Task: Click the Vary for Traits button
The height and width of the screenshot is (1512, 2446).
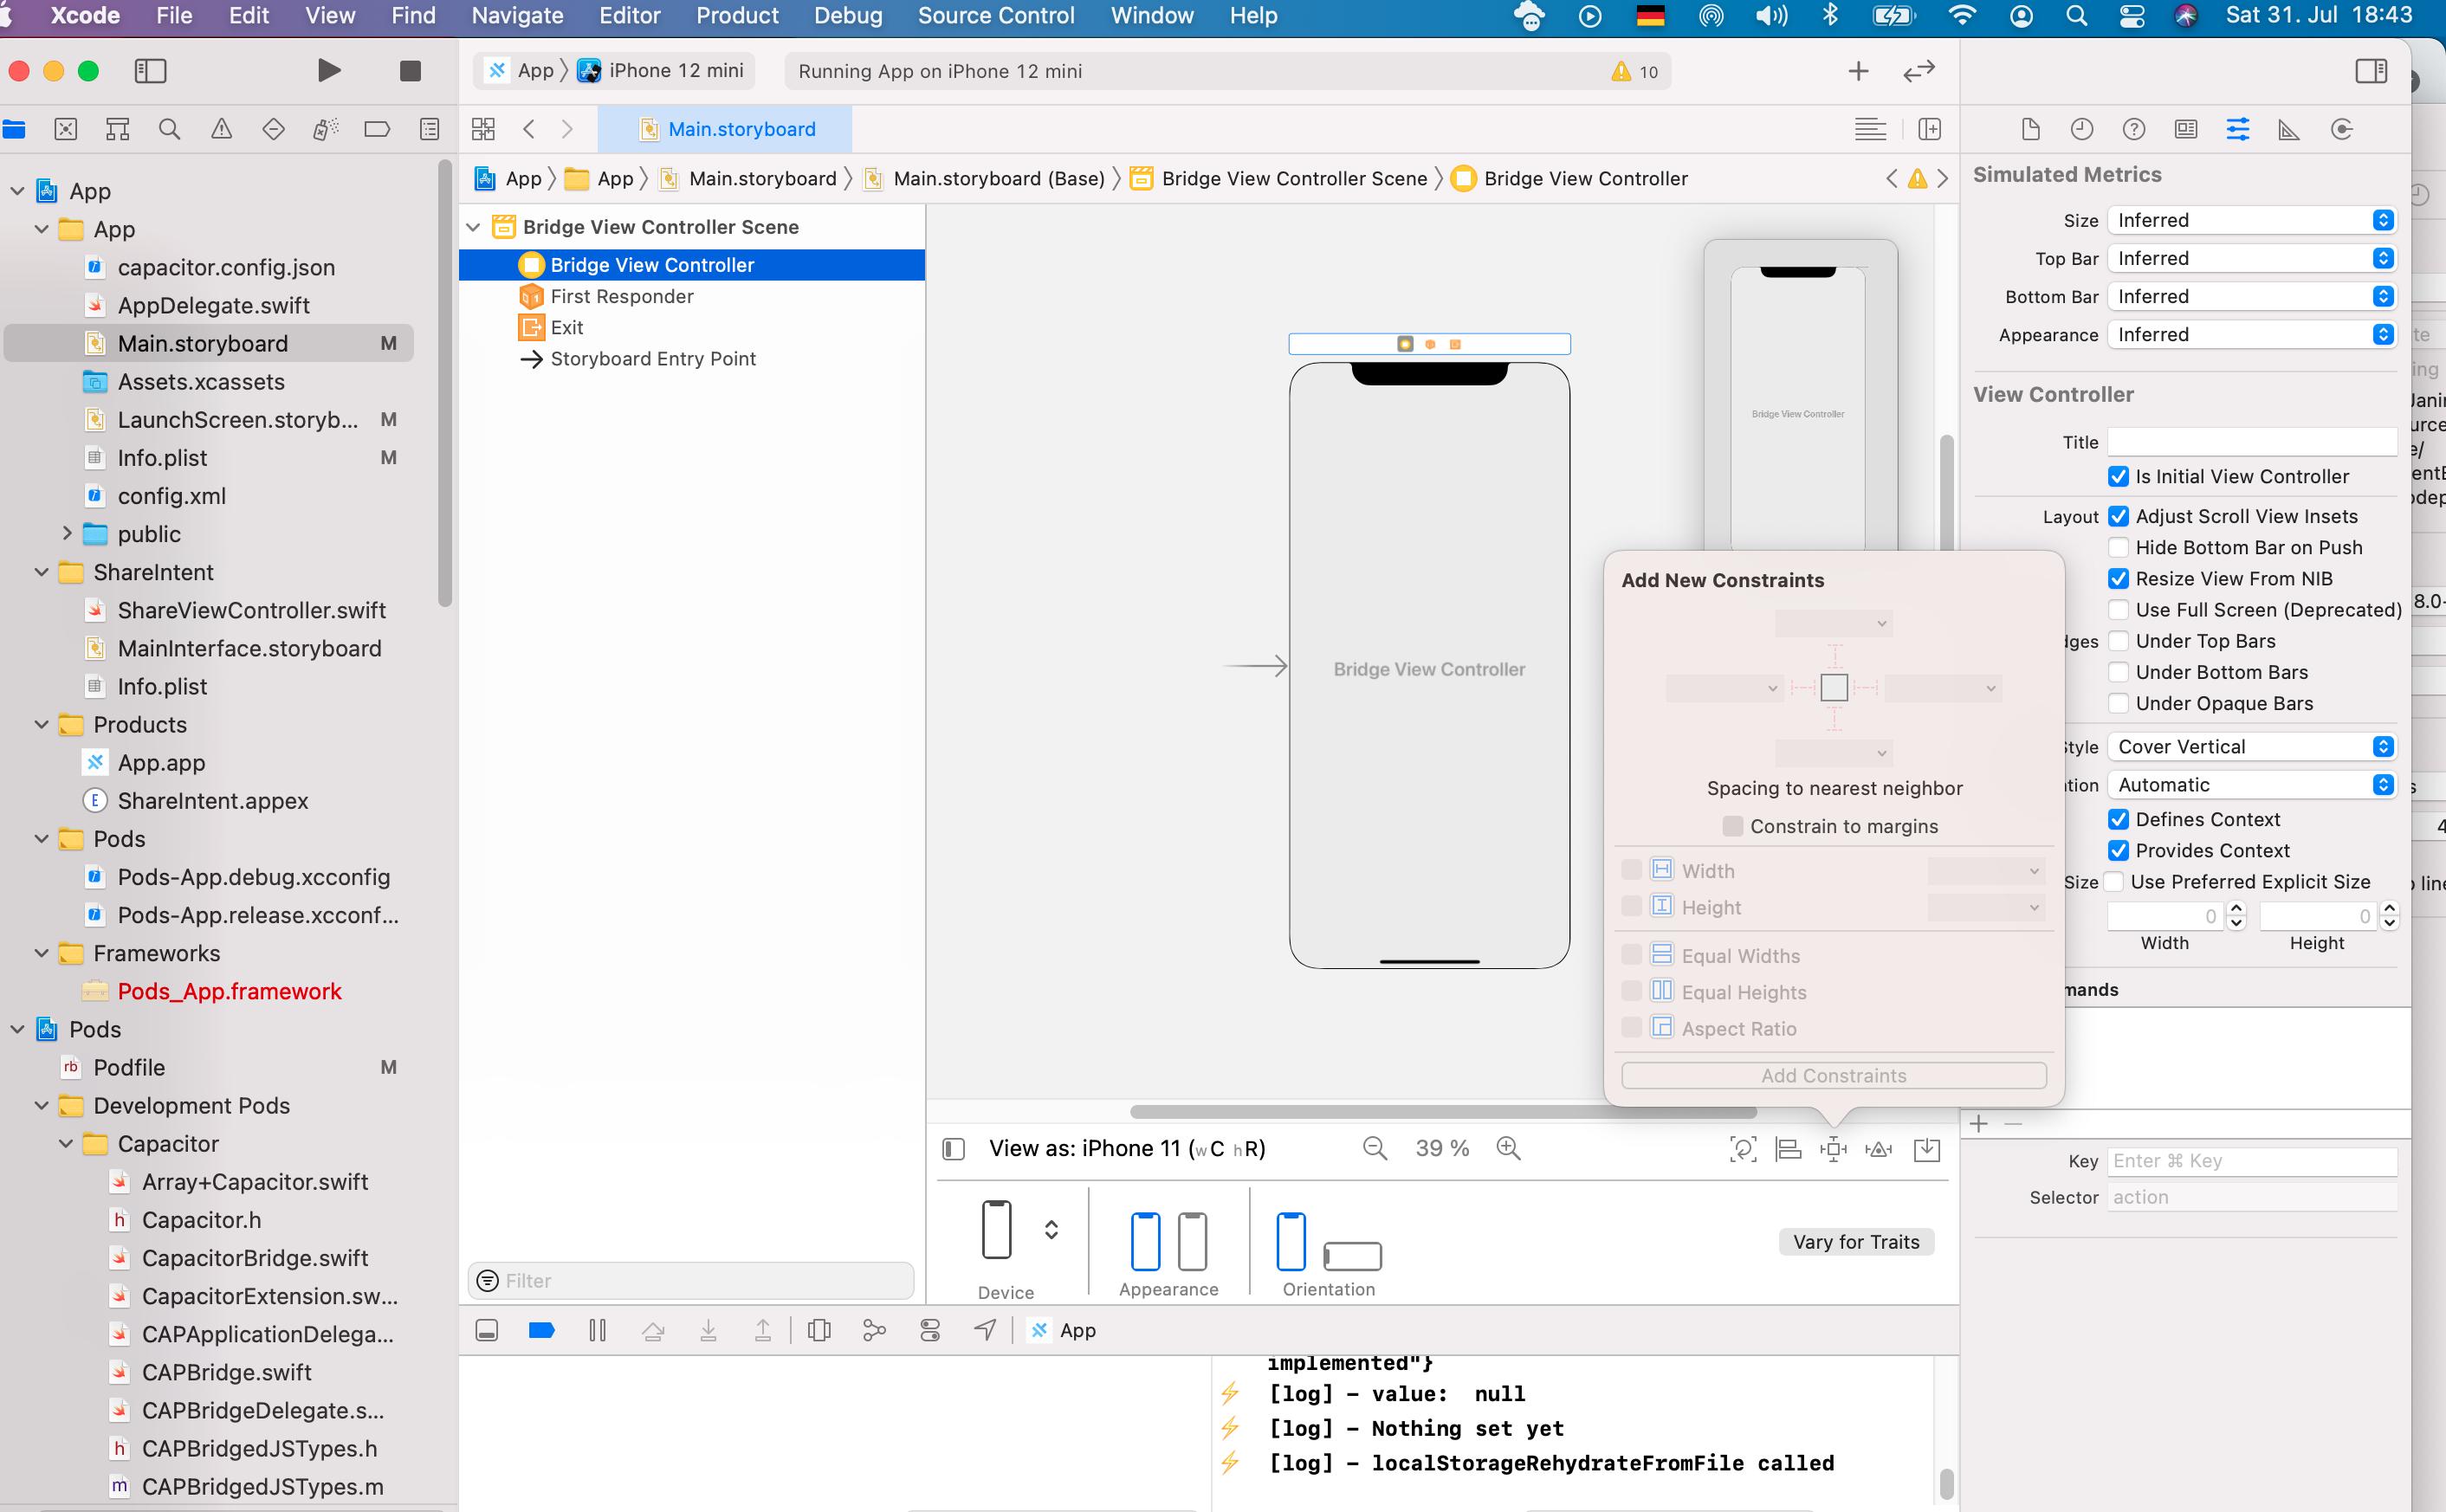Action: tap(1855, 1241)
